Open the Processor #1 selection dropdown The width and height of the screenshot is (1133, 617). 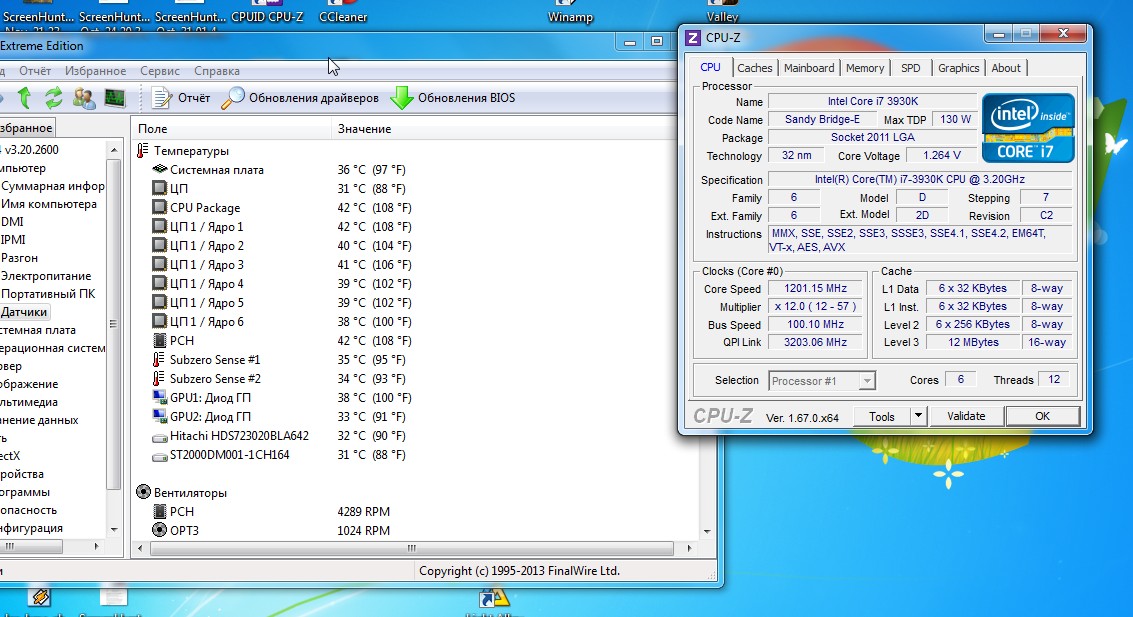(822, 380)
